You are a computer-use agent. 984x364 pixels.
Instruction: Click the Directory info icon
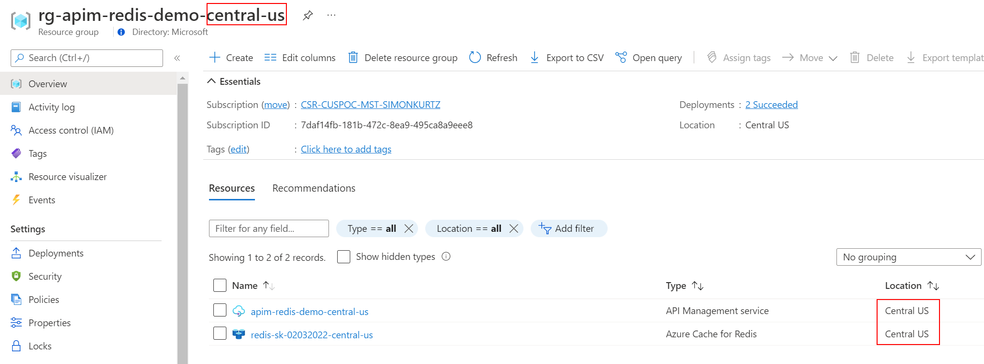121,32
